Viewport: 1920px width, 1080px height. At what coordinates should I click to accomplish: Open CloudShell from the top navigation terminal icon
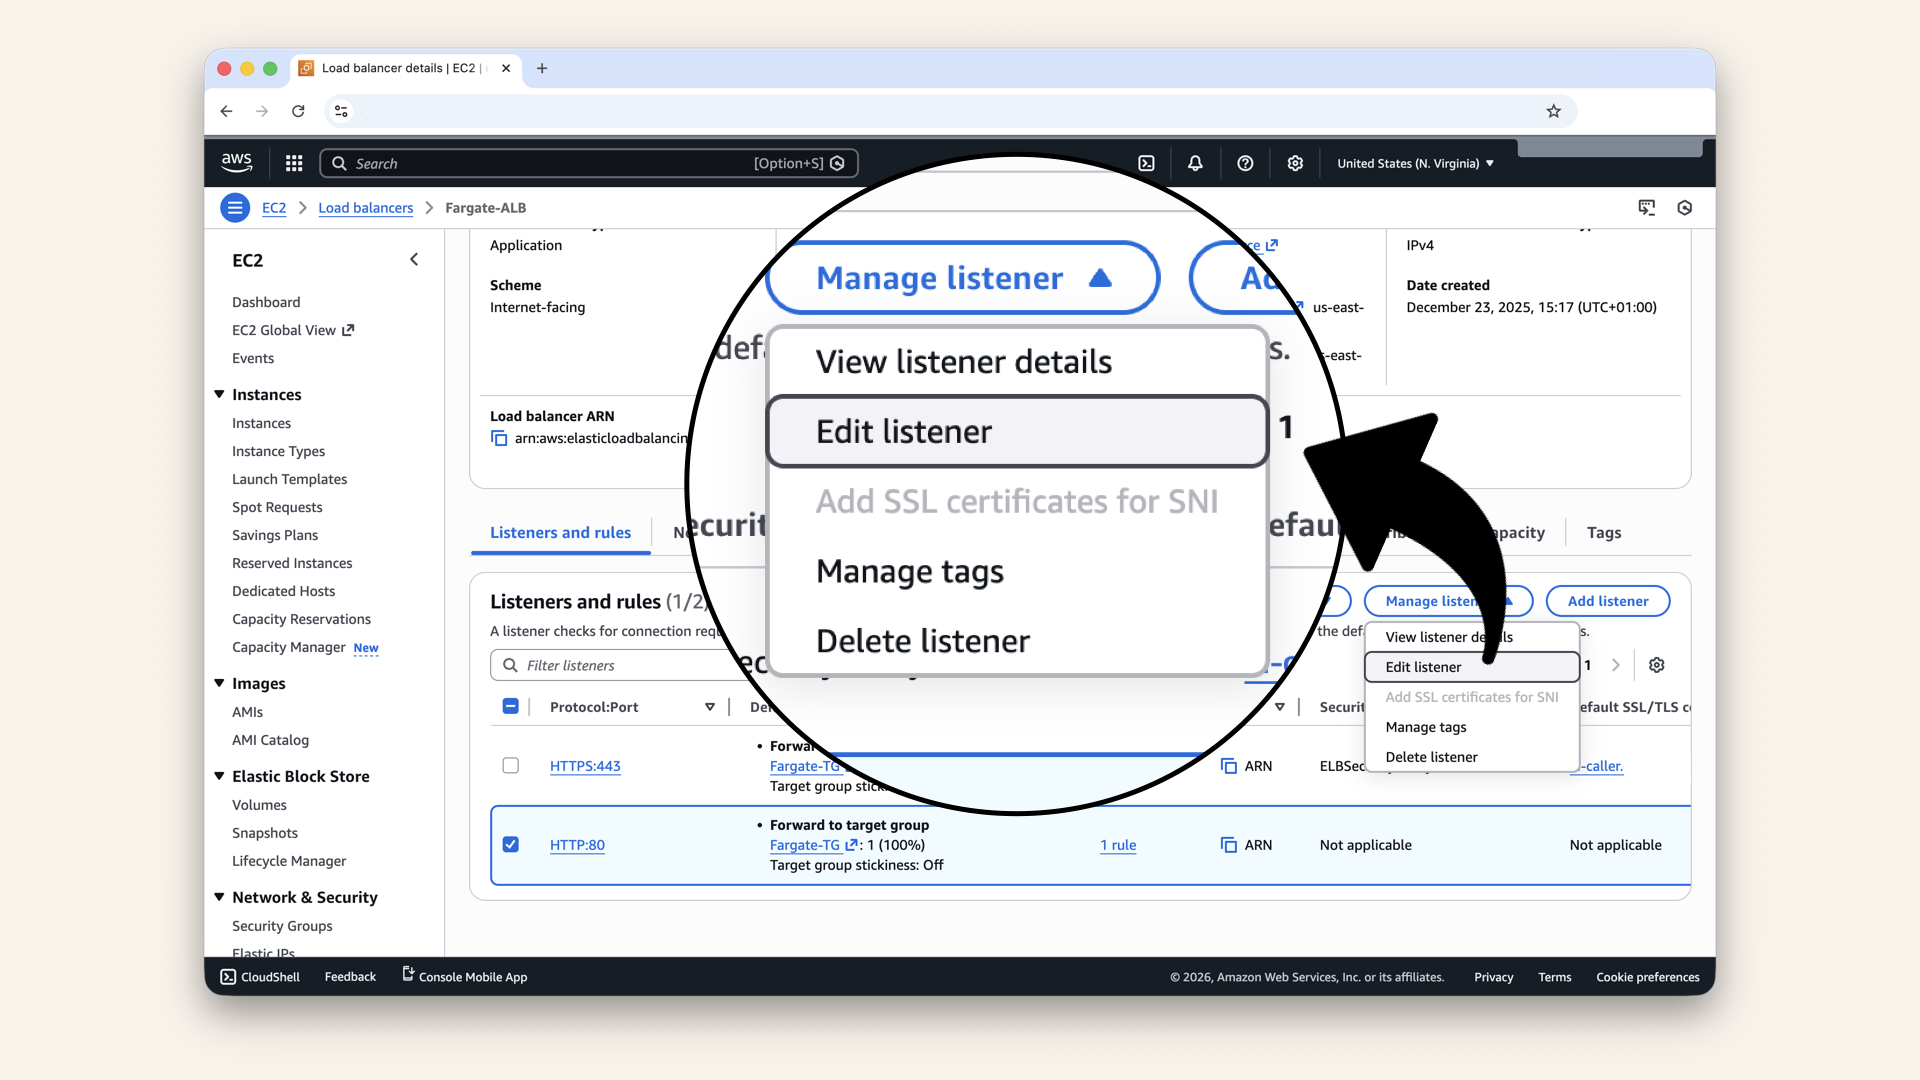coord(1146,163)
